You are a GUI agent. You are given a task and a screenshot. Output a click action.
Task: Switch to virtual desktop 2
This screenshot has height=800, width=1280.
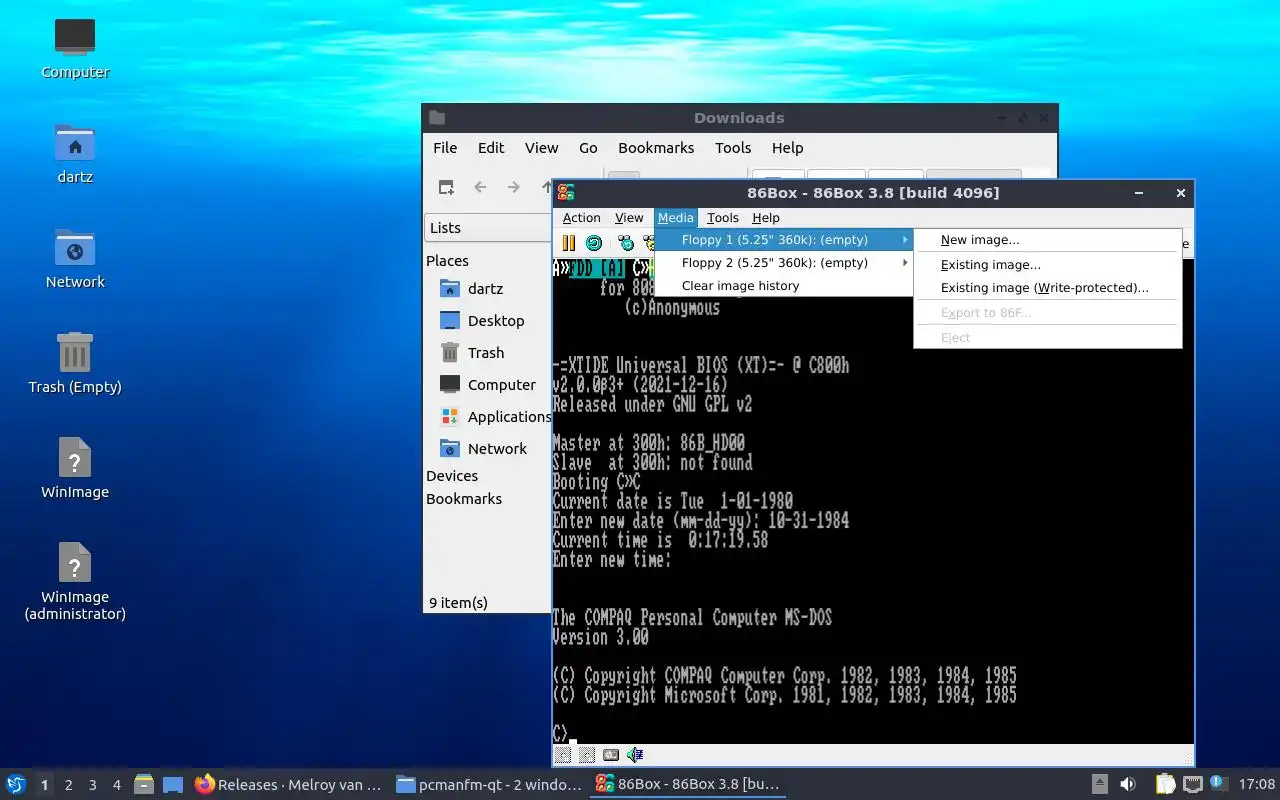68,785
